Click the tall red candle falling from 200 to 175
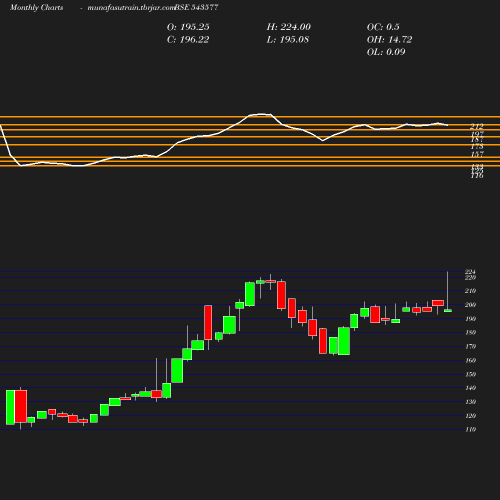 click(208, 322)
